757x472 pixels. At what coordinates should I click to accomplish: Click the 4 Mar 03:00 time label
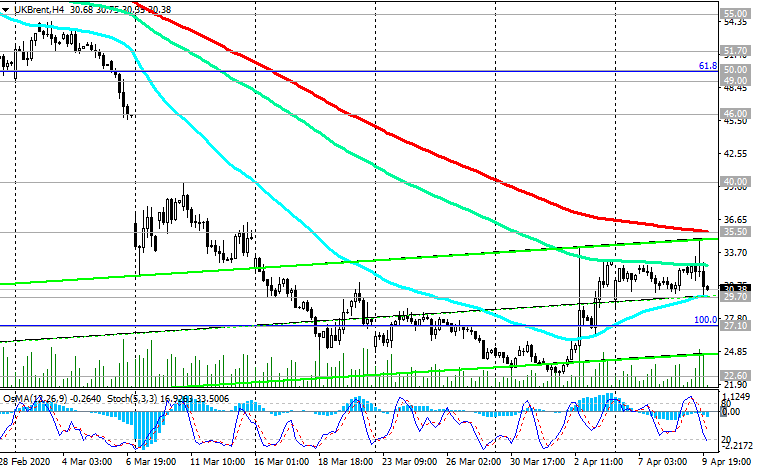[87, 461]
